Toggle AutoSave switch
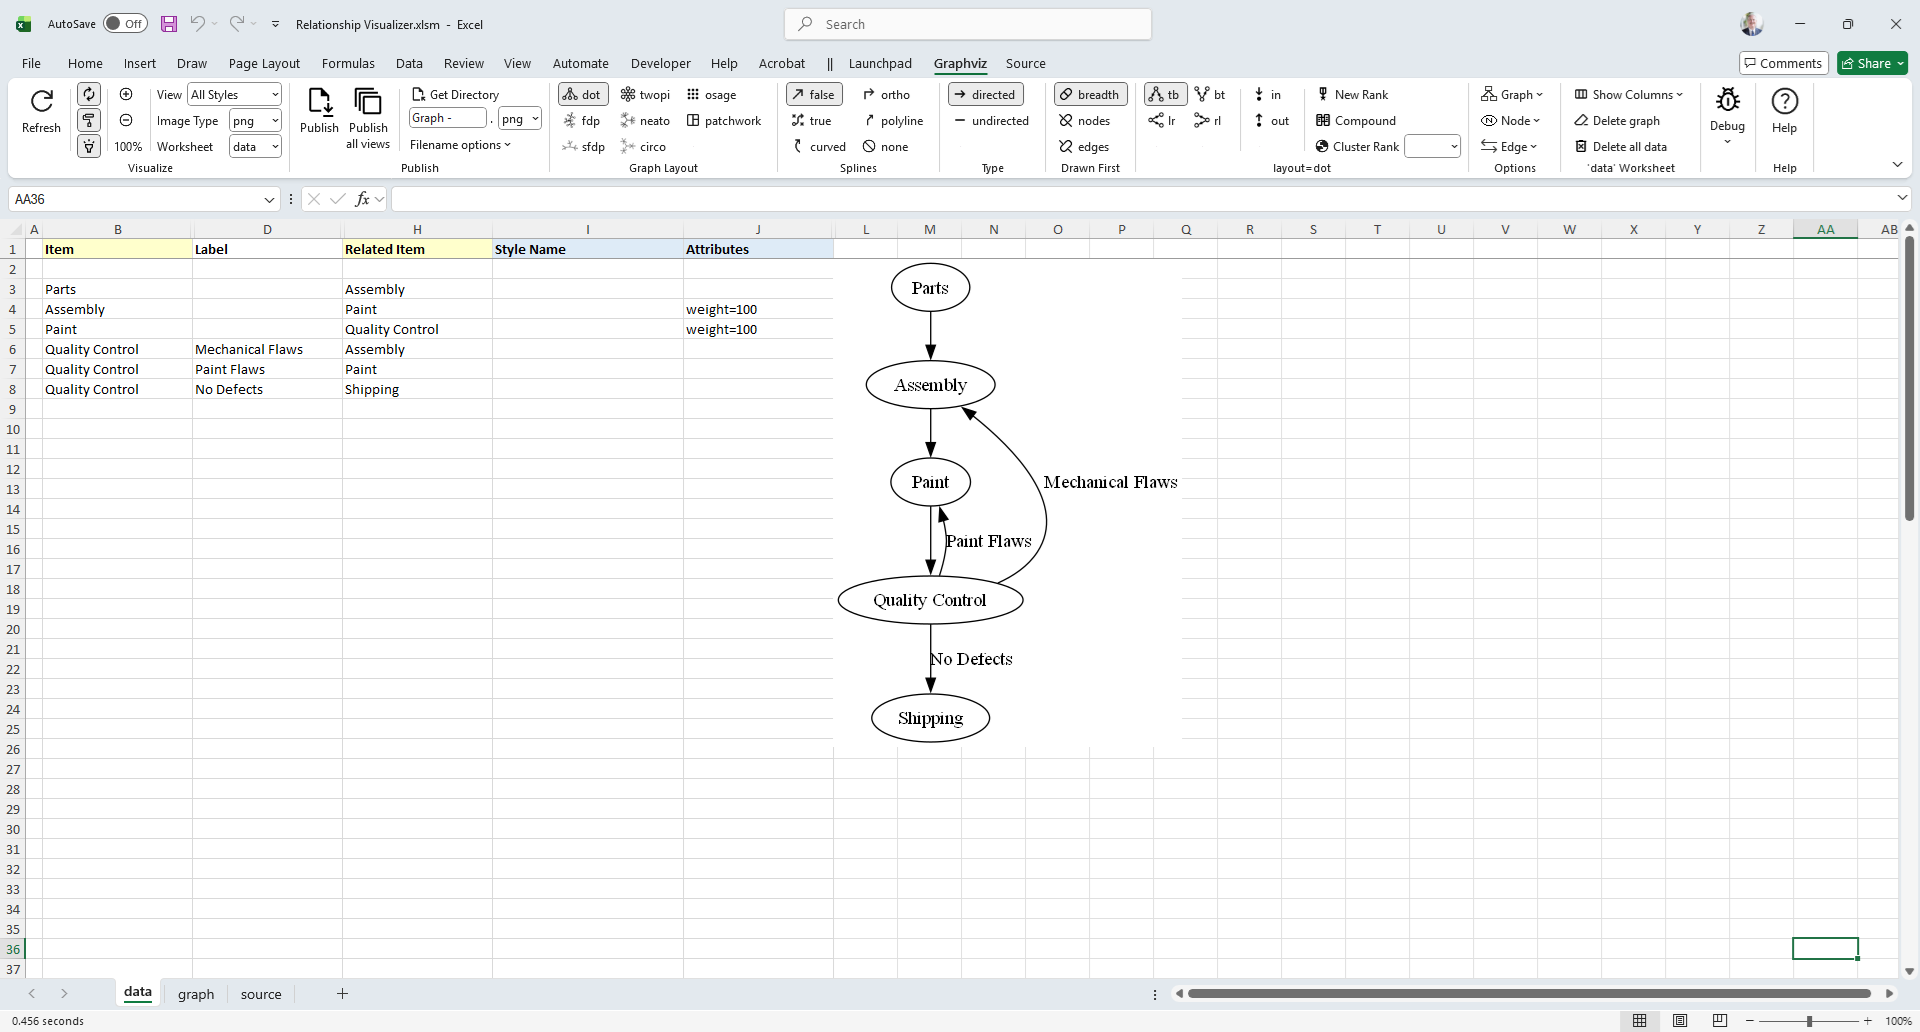This screenshot has width=1920, height=1032. (x=125, y=24)
